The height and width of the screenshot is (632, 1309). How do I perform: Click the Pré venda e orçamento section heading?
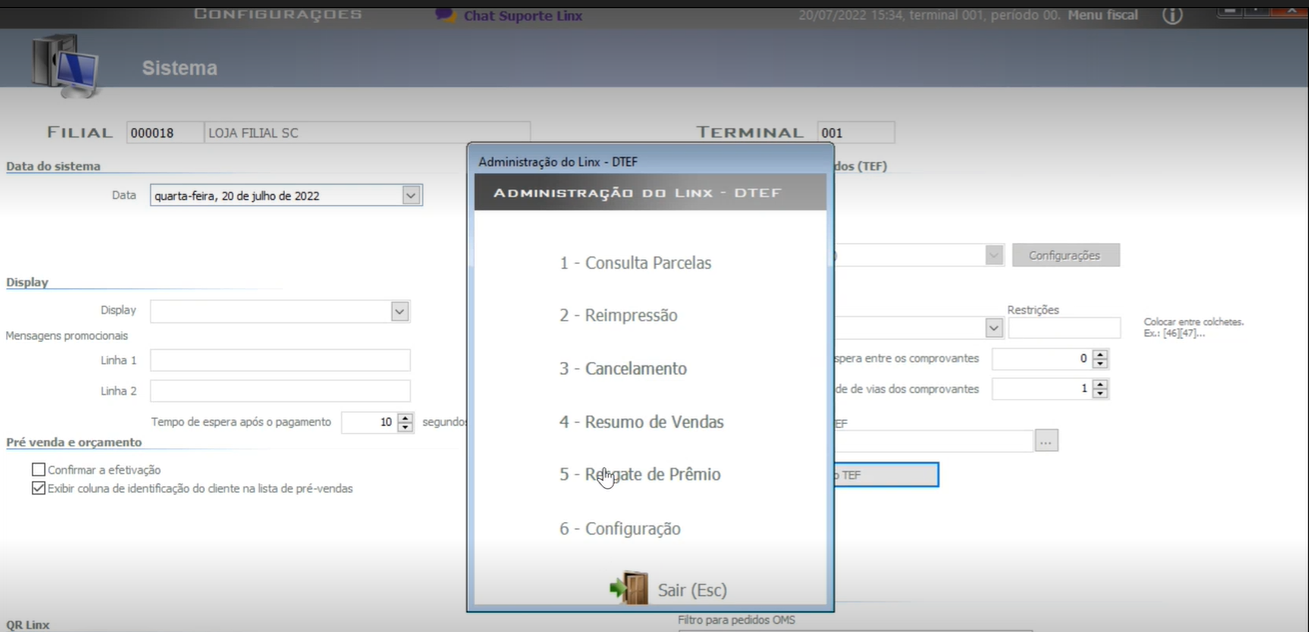(x=74, y=442)
